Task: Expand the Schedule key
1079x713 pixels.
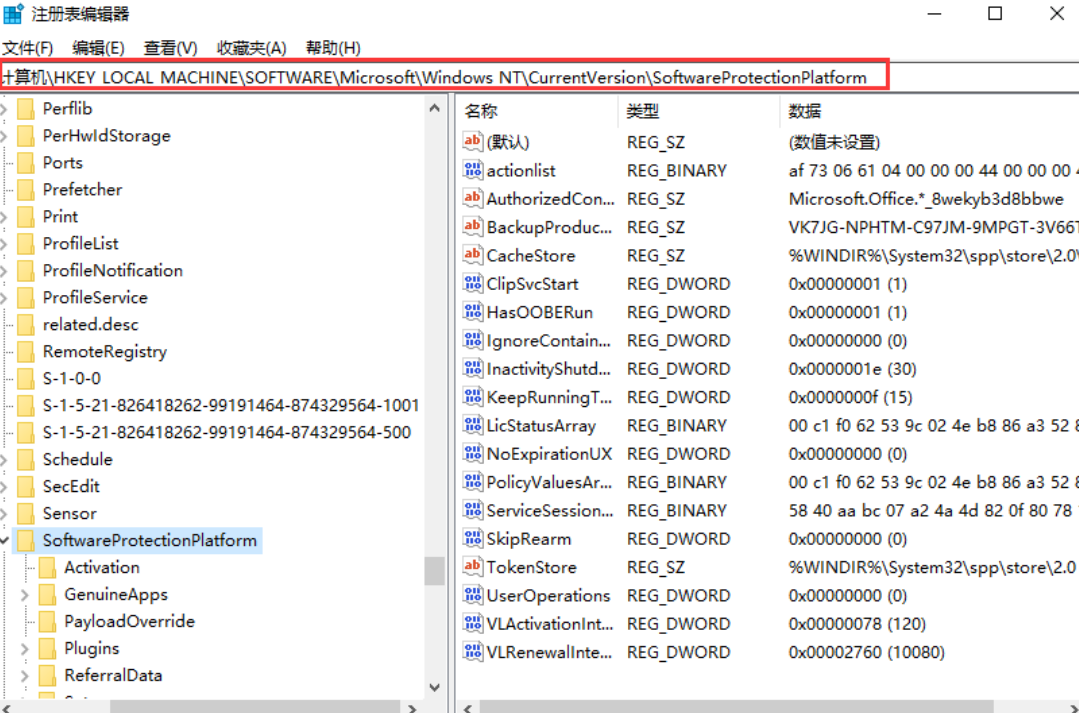Action: point(3,460)
